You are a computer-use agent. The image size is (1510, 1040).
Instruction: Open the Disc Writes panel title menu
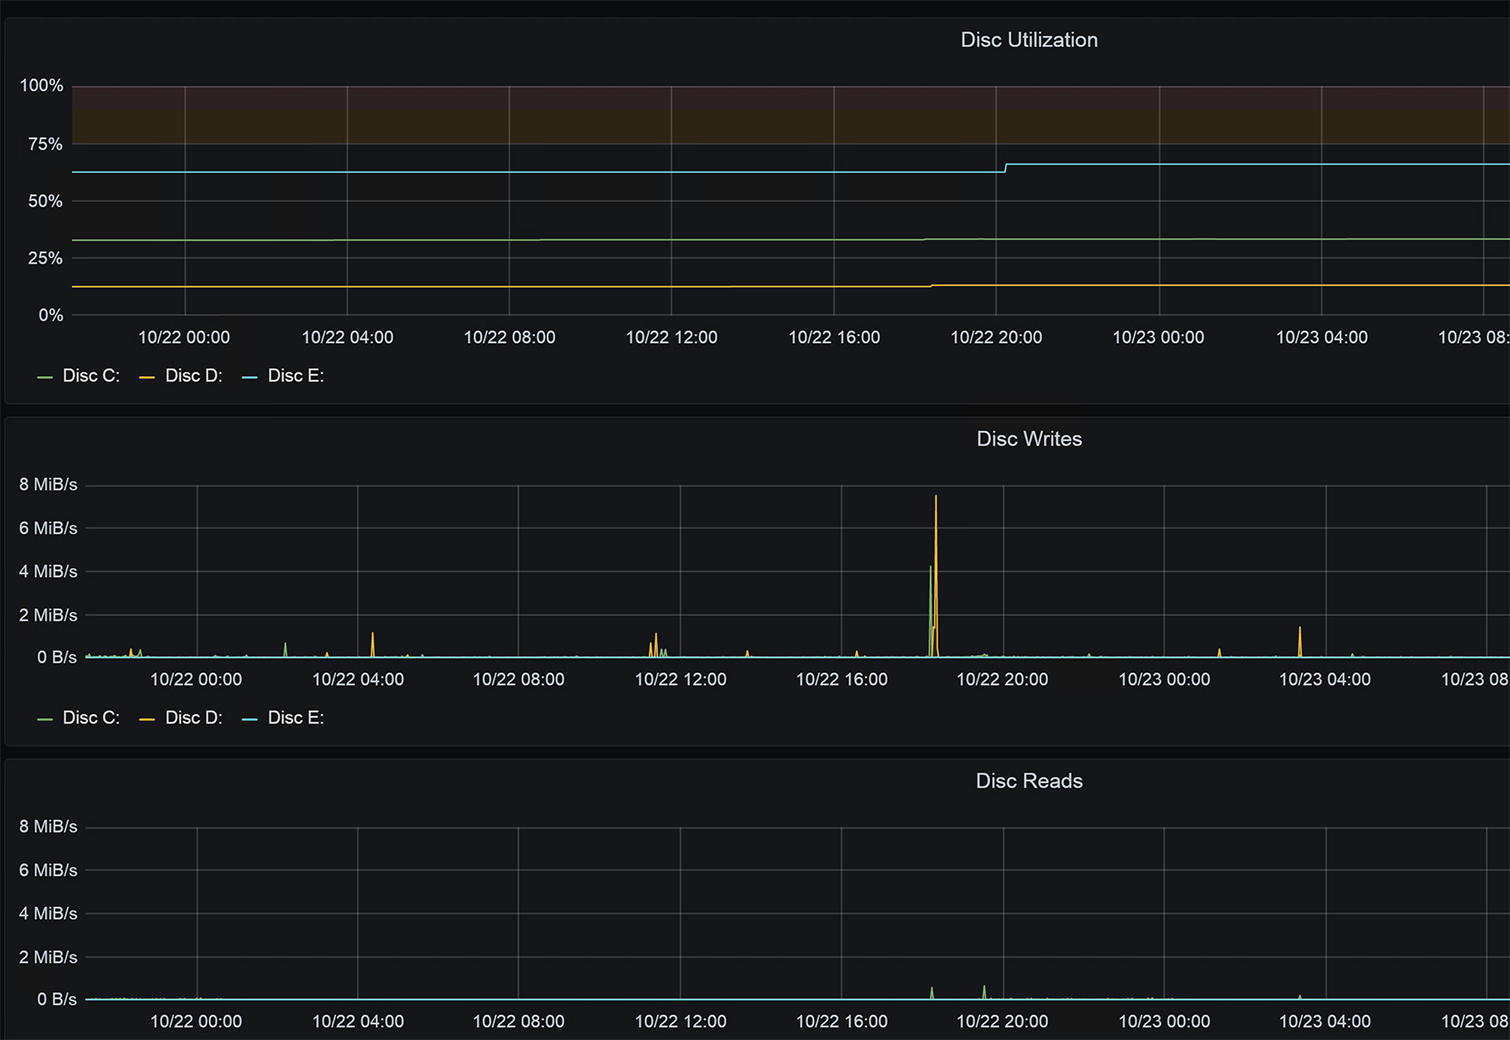pyautogui.click(x=1029, y=439)
